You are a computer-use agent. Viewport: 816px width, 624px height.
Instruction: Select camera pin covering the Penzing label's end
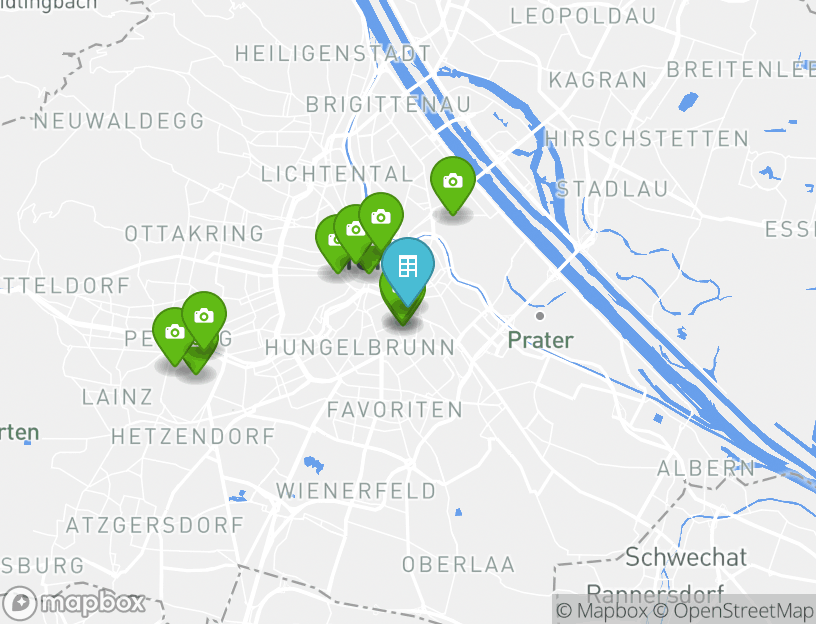(x=204, y=316)
